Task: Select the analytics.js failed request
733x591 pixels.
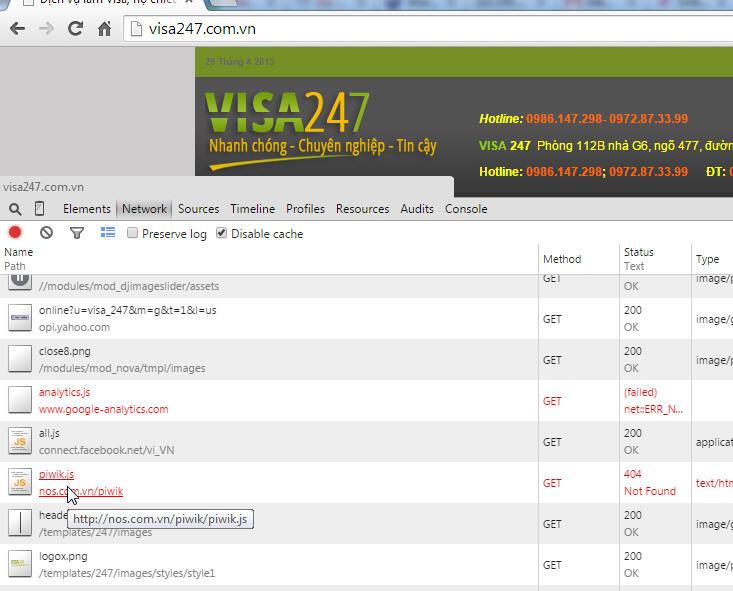Action: click(64, 393)
